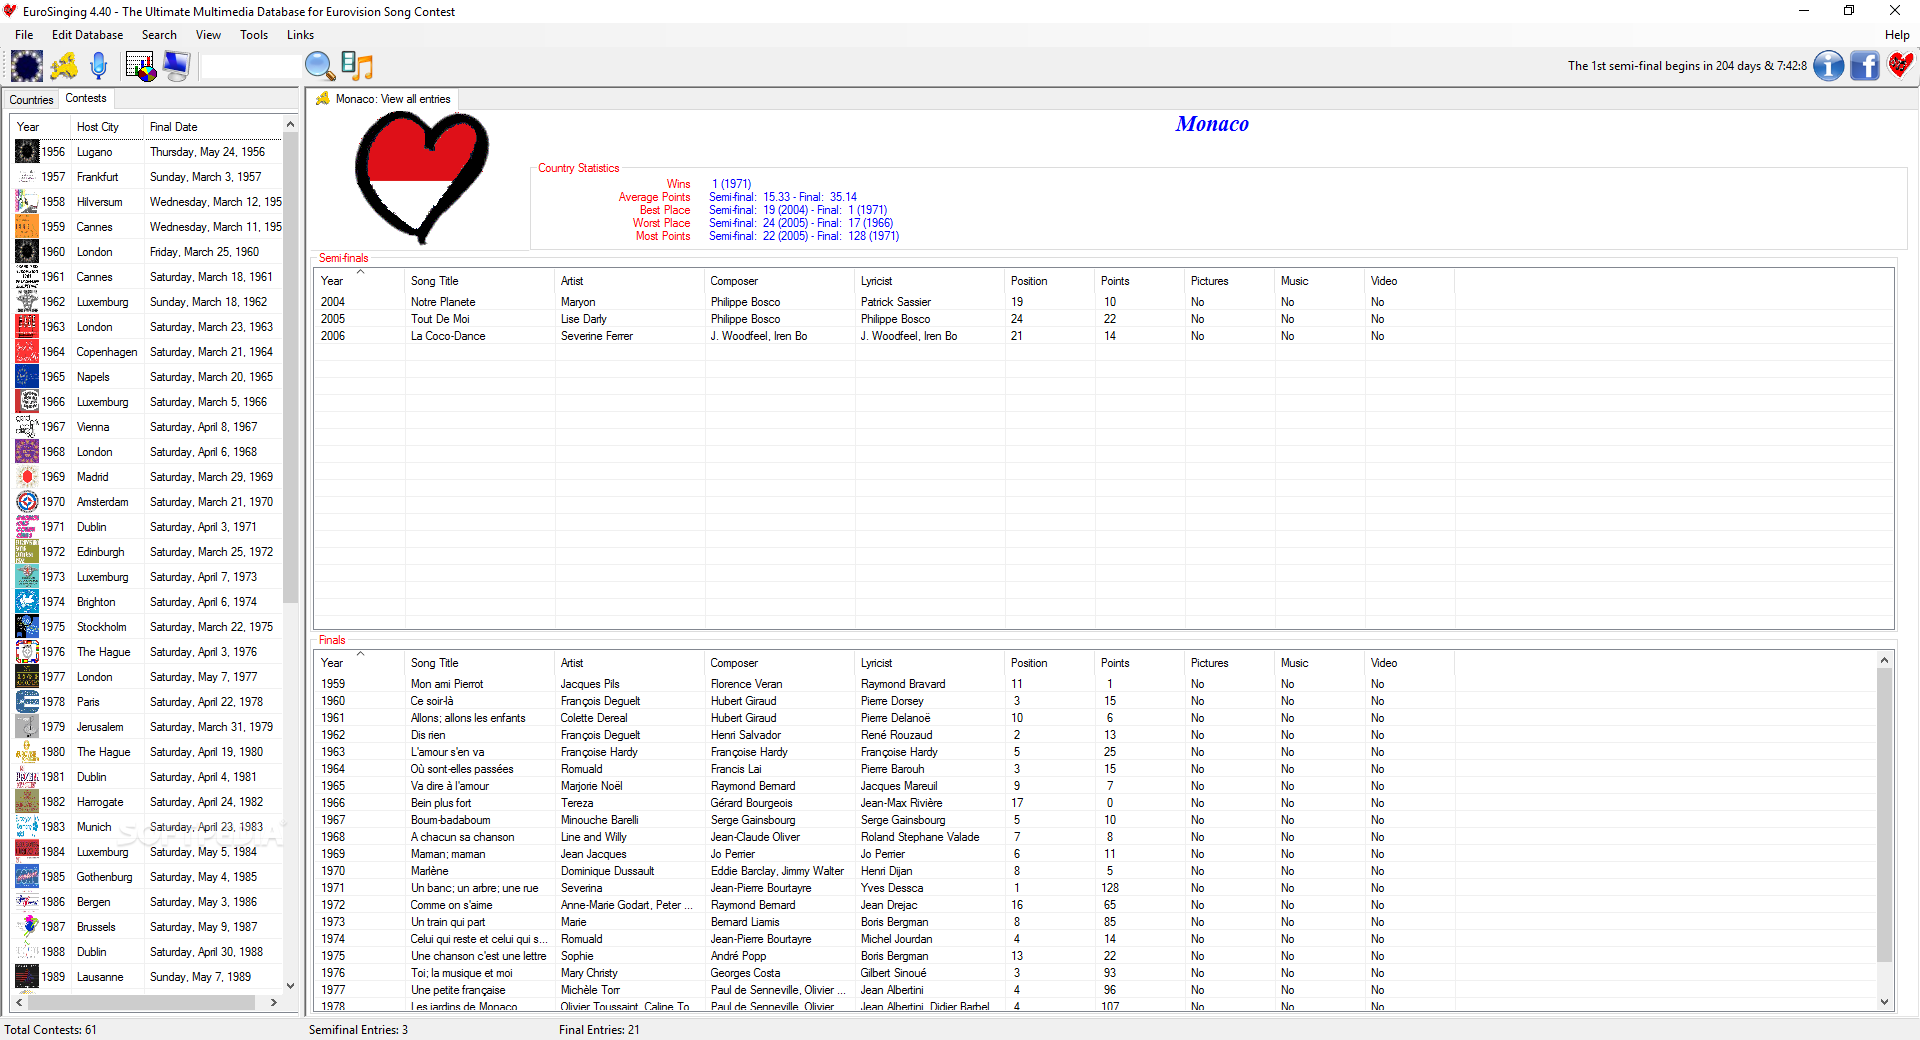
Task: Click the 1956 Lugano contest logo
Action: tap(27, 152)
